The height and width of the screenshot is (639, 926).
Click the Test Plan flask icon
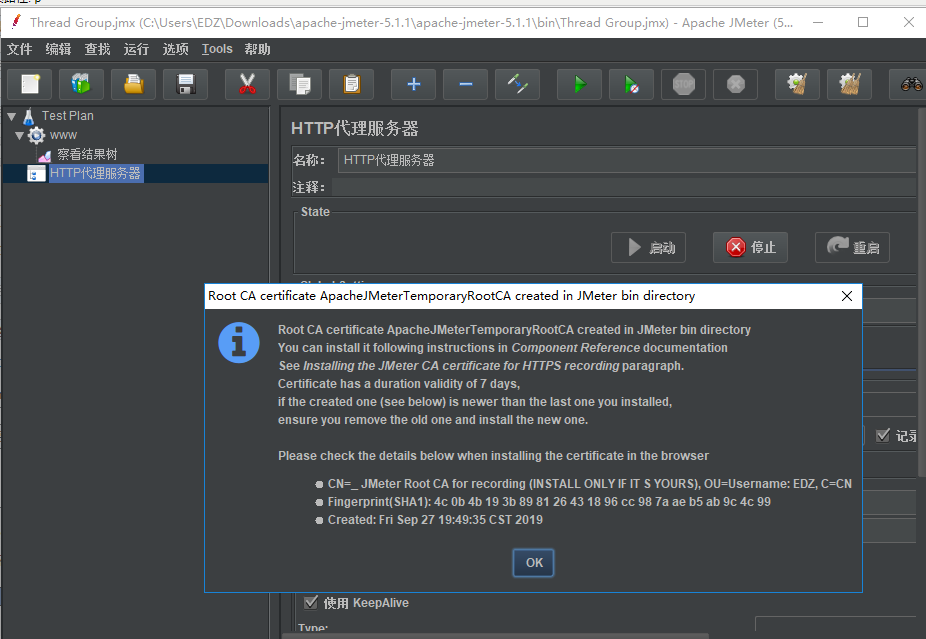(28, 116)
